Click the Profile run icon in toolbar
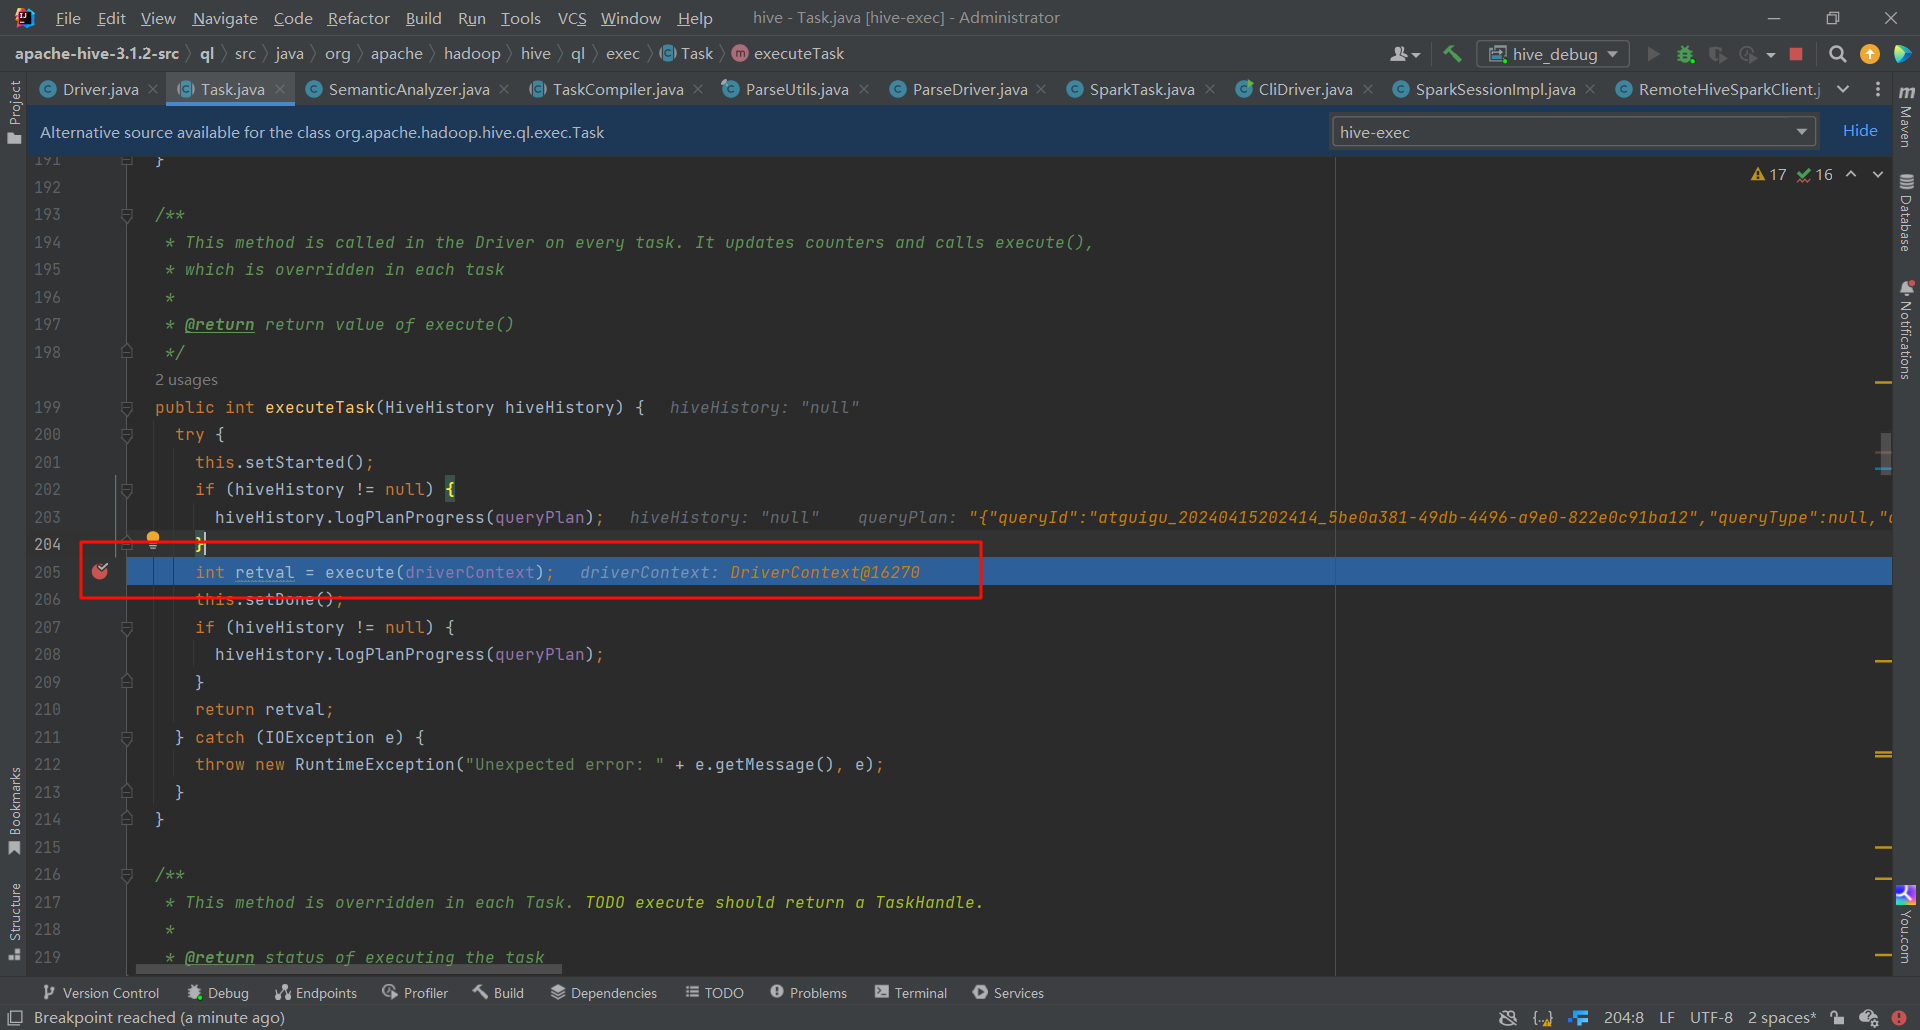Viewport: 1920px width, 1030px height. (x=1748, y=54)
